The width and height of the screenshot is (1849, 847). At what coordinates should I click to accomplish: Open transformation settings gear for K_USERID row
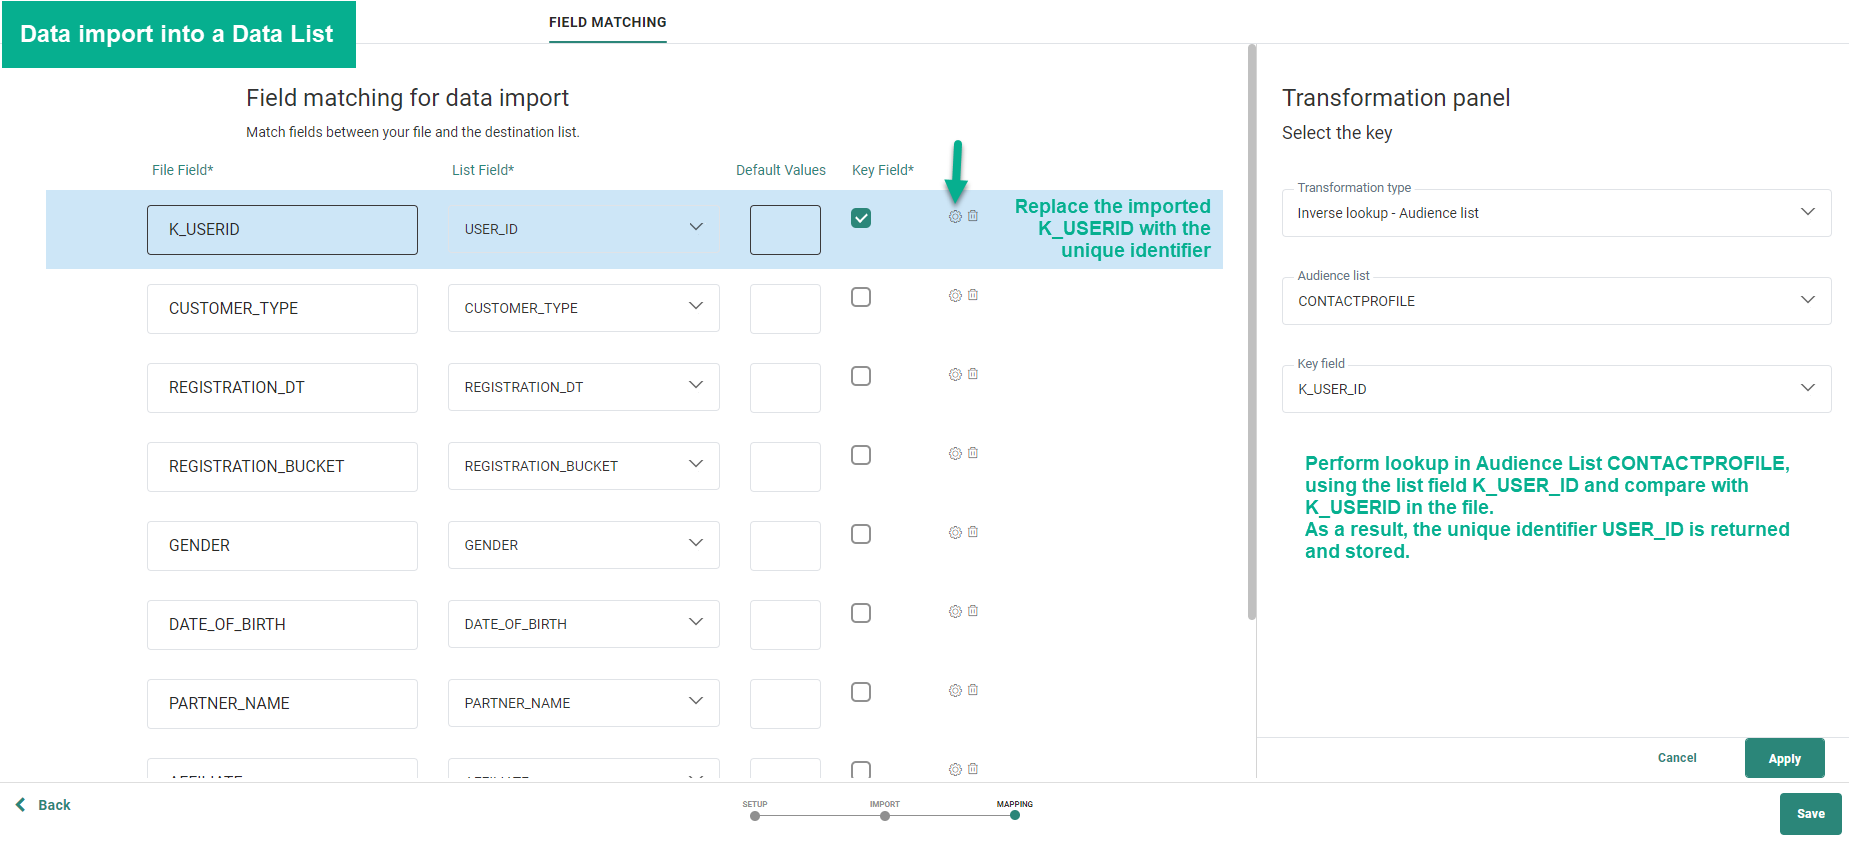tap(955, 216)
